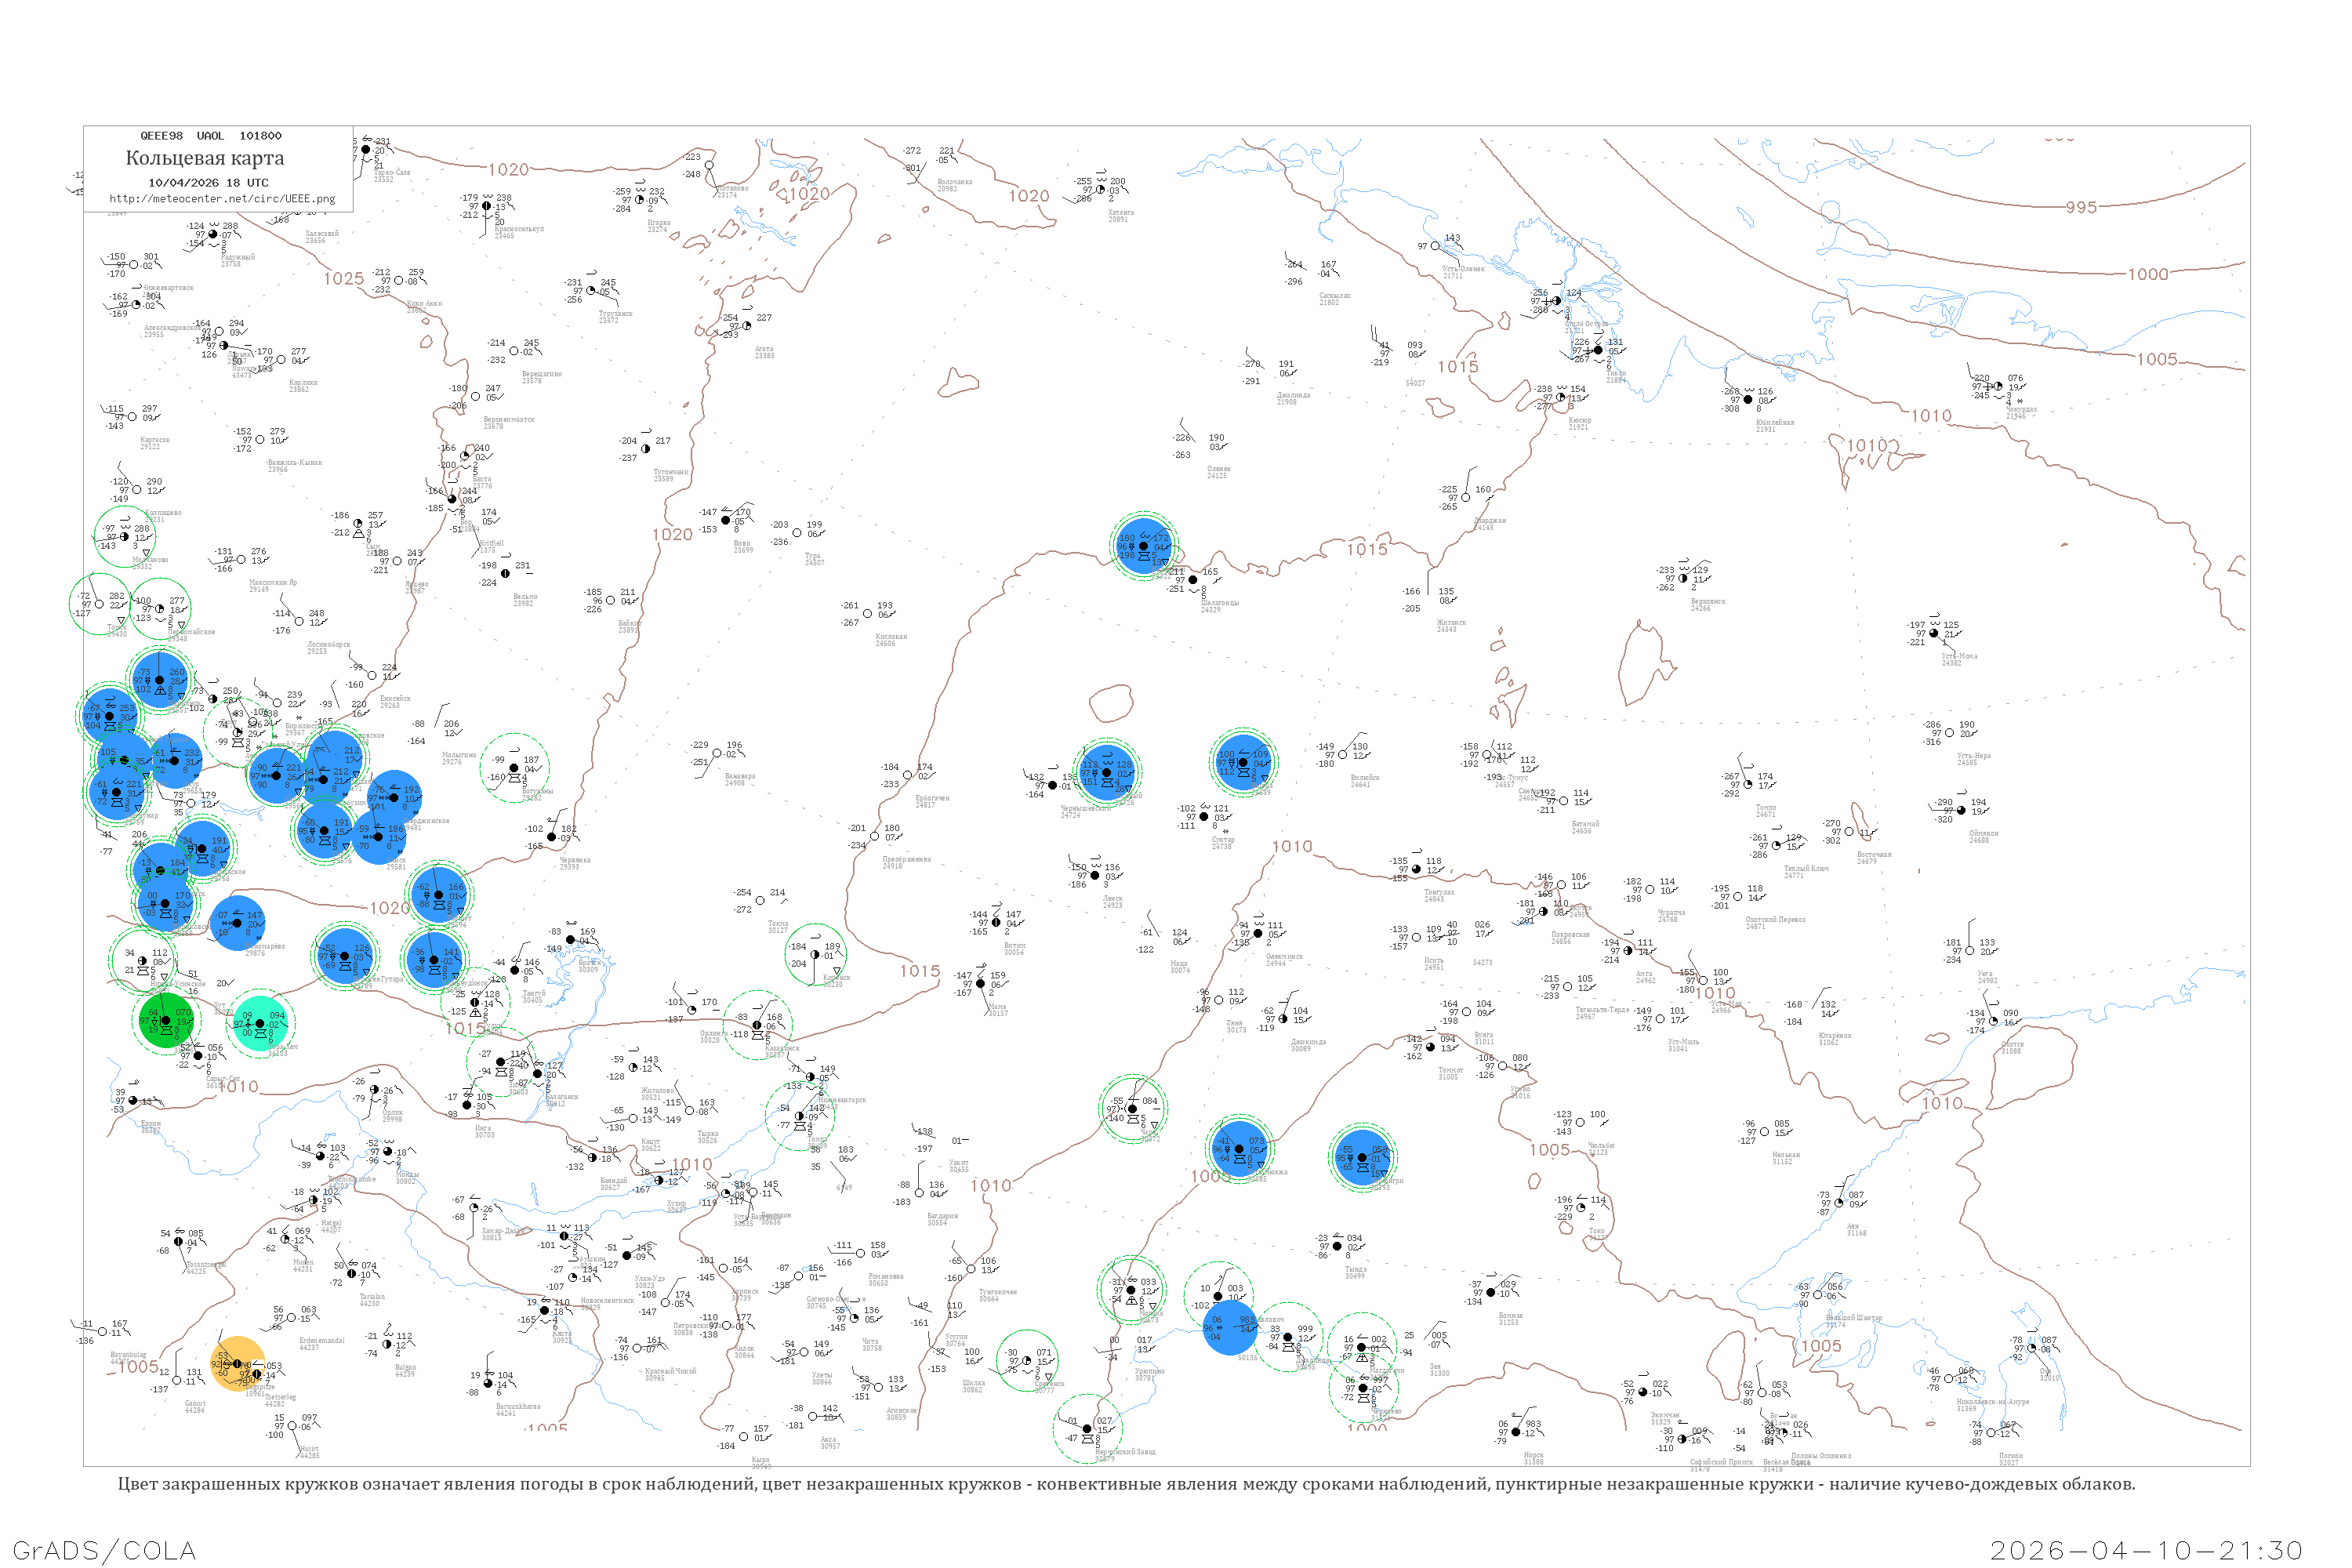Click dashed green circle at Богучаны
This screenshot has width=2352, height=1568.
[514, 768]
